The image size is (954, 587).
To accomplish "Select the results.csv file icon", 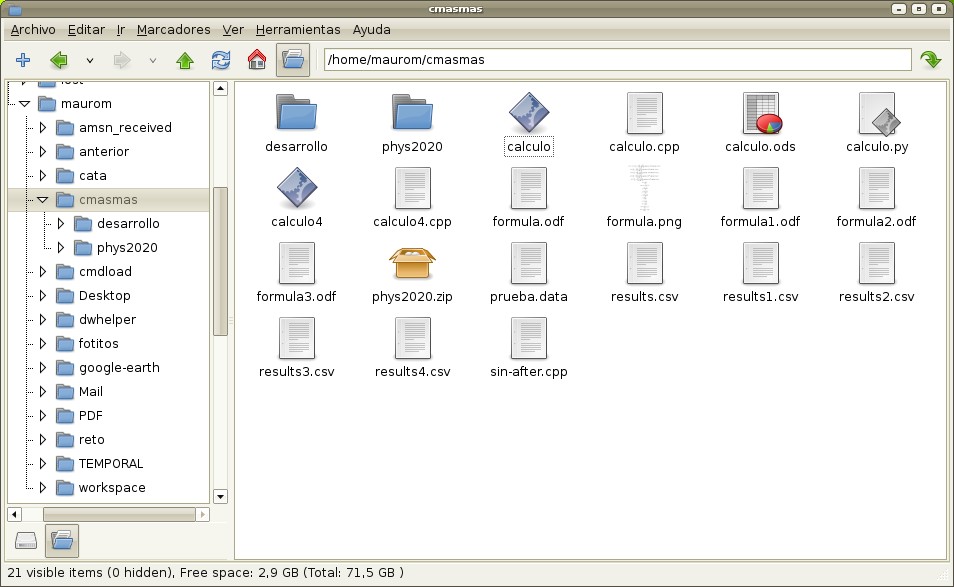I will (644, 263).
